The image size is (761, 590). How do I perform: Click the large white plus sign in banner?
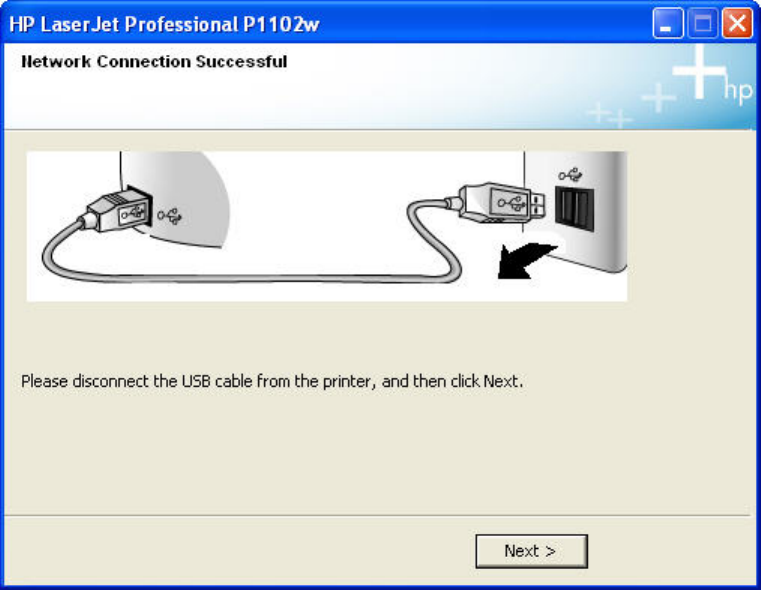click(x=698, y=71)
